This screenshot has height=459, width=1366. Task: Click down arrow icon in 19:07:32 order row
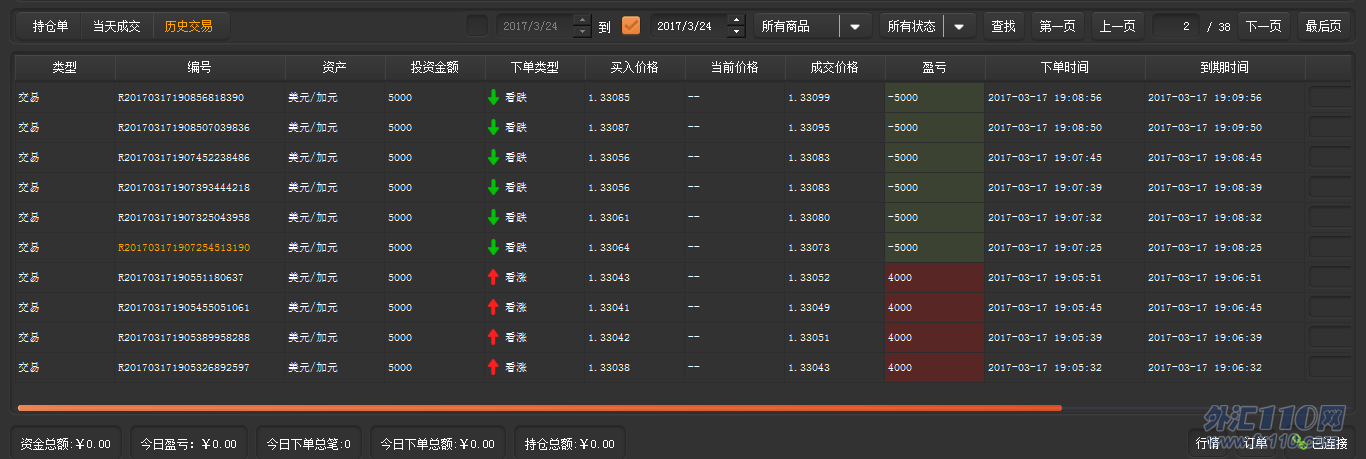493,217
